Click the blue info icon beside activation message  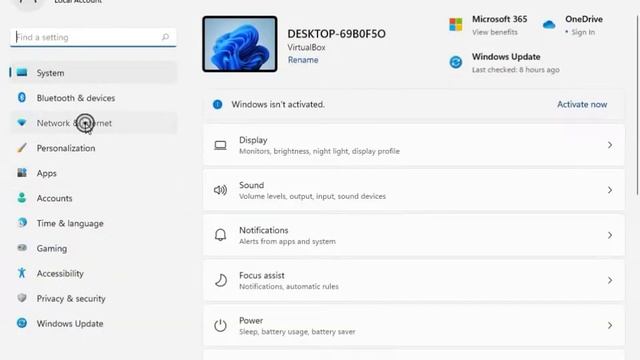pos(218,104)
